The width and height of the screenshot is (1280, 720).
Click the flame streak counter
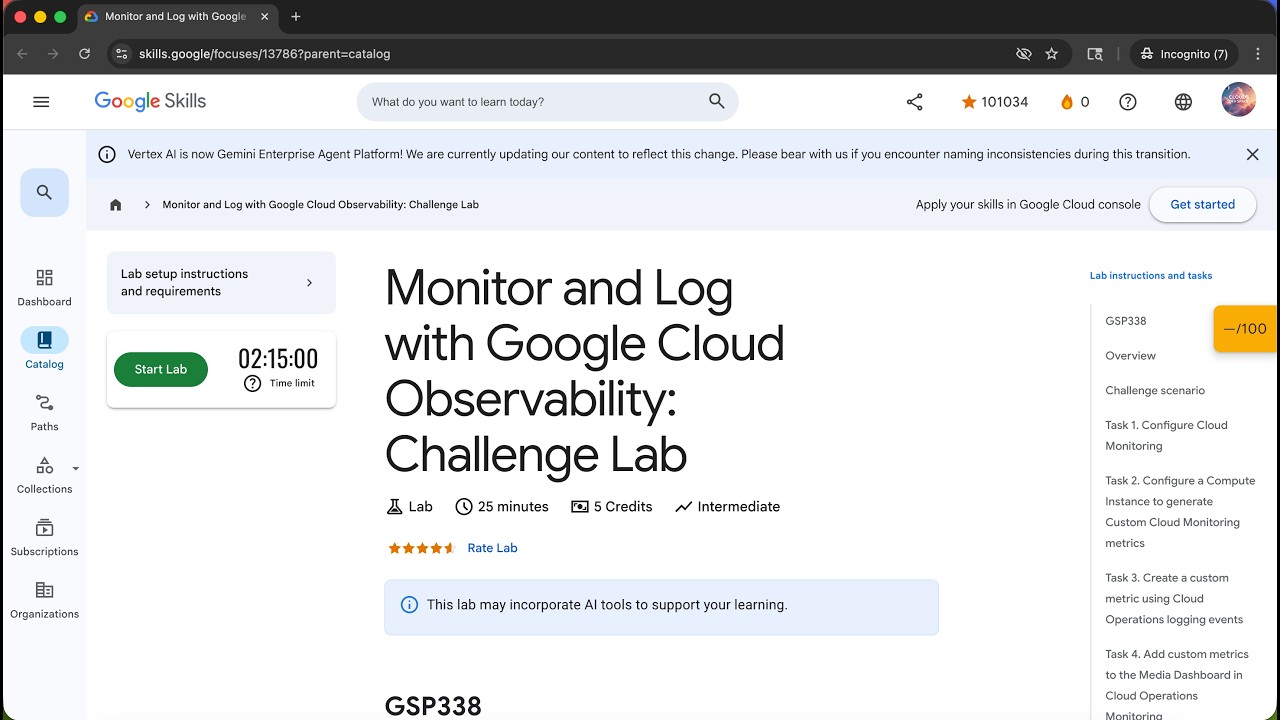(1075, 102)
